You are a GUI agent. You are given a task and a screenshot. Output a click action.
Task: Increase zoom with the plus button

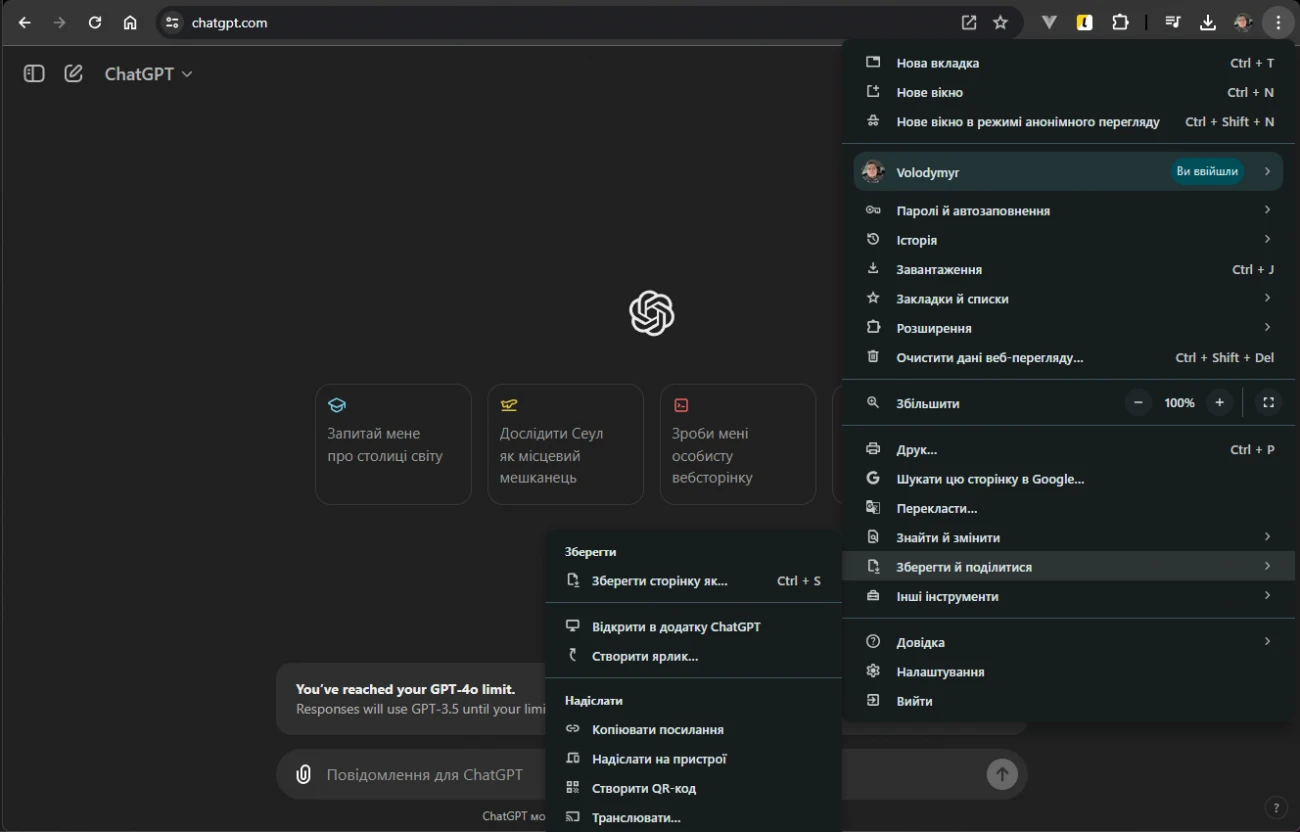(1219, 403)
